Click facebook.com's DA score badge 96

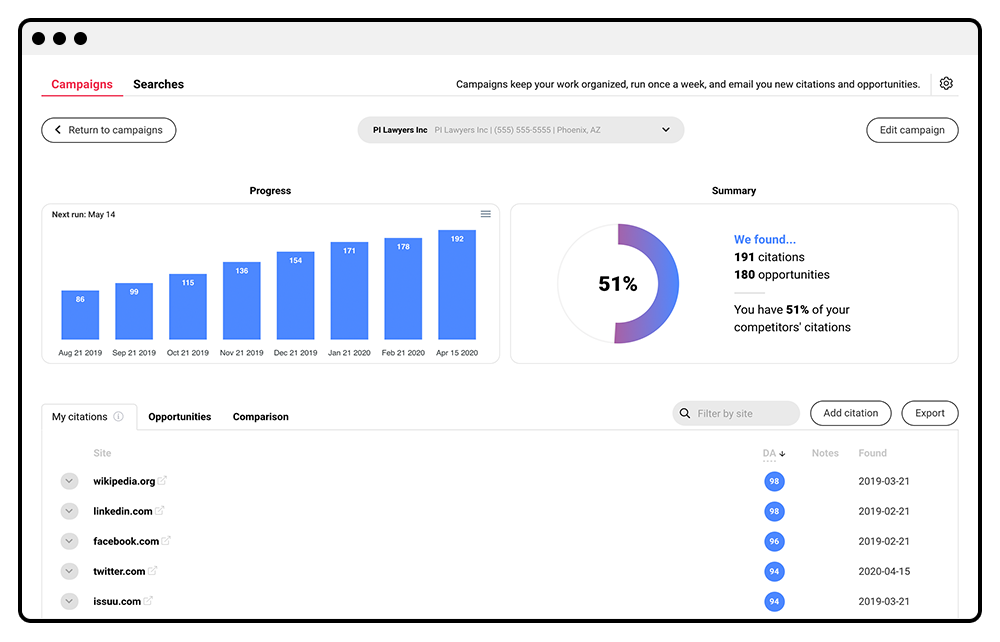point(774,540)
